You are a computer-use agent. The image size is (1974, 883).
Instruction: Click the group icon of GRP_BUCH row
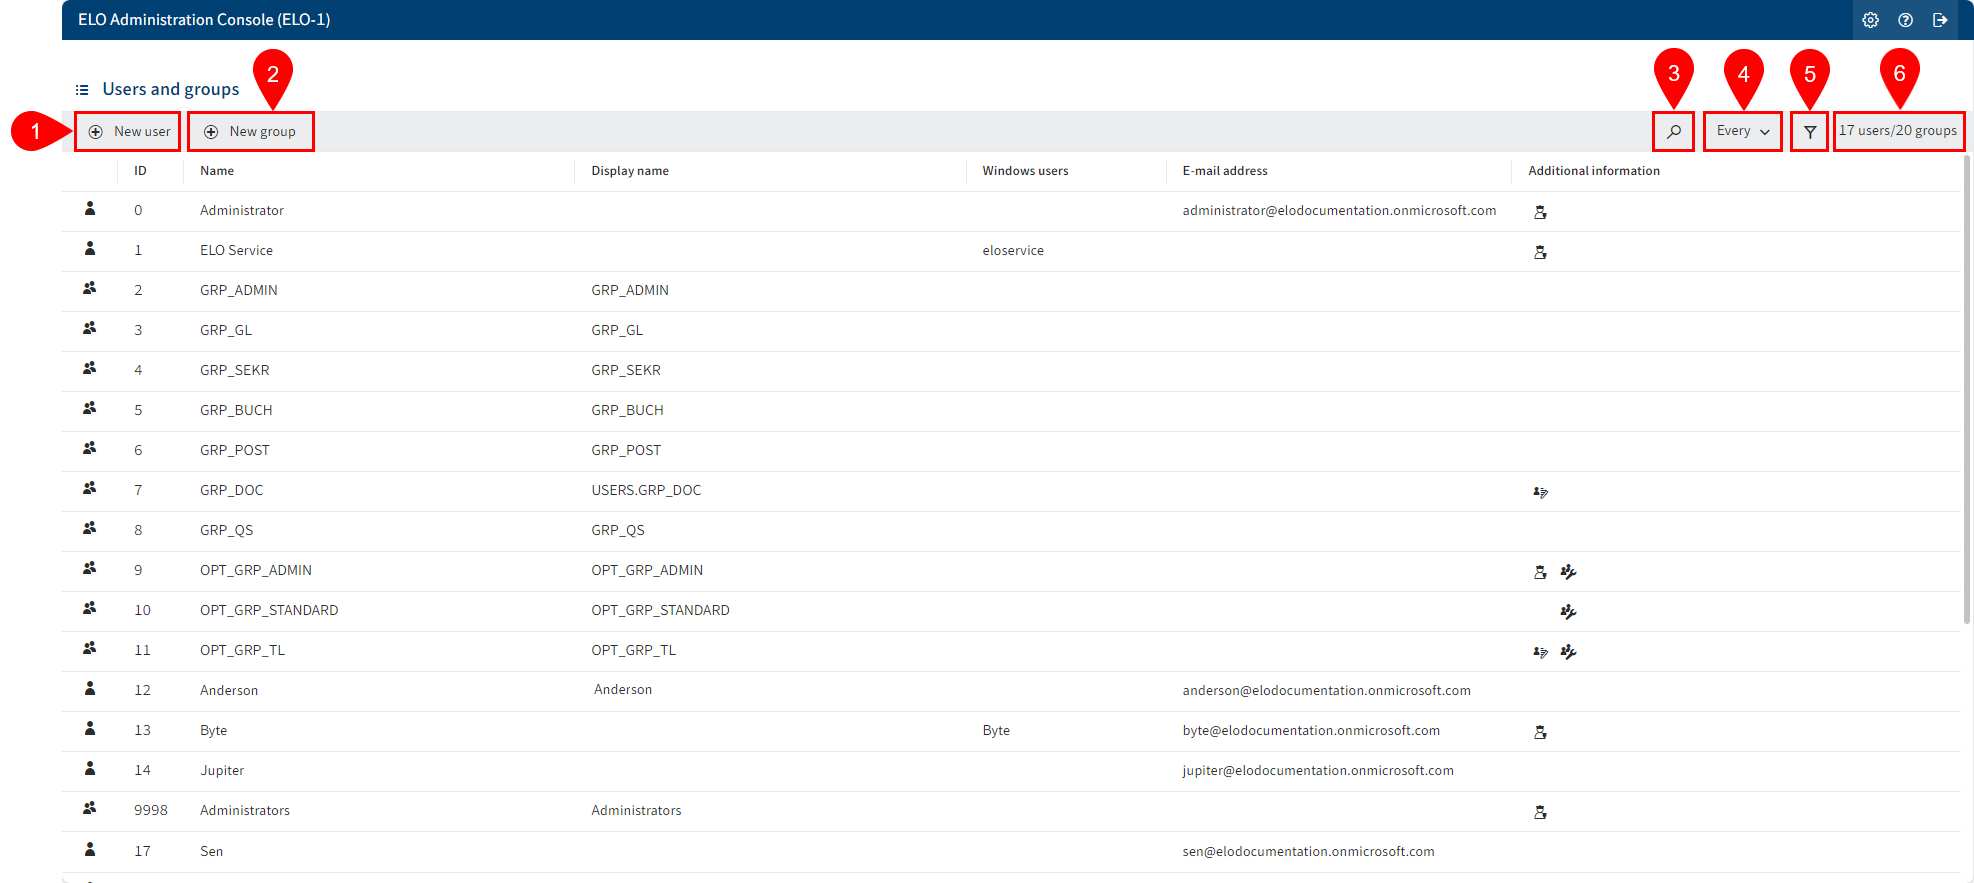(x=90, y=408)
